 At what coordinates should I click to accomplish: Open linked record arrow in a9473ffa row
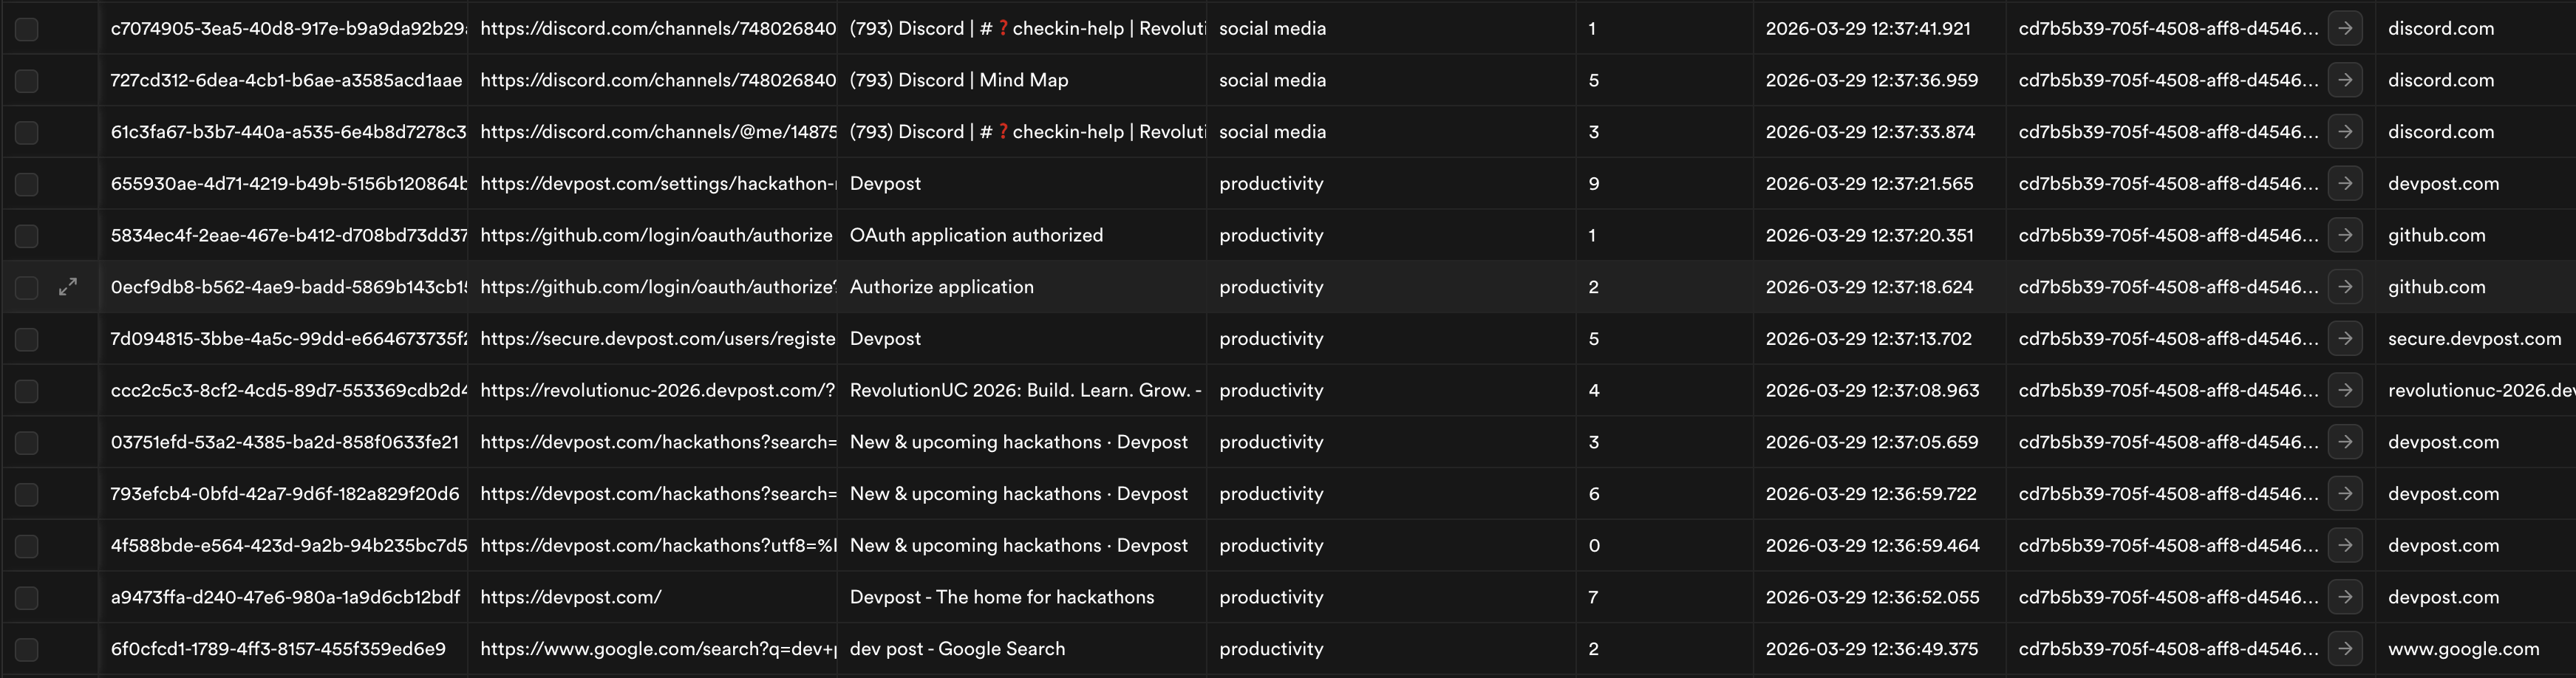tap(2345, 597)
